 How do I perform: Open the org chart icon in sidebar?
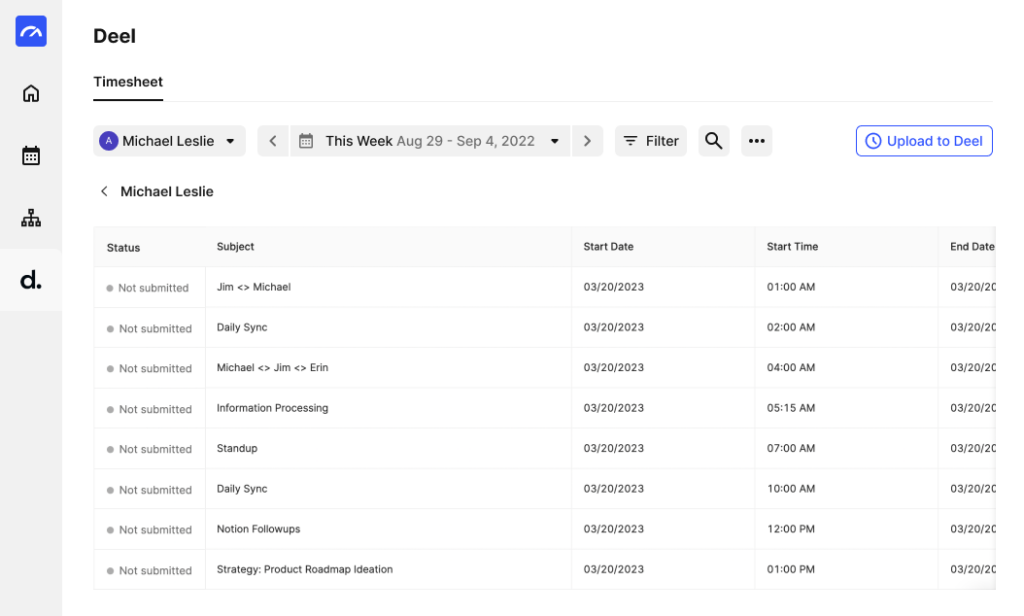[31, 218]
